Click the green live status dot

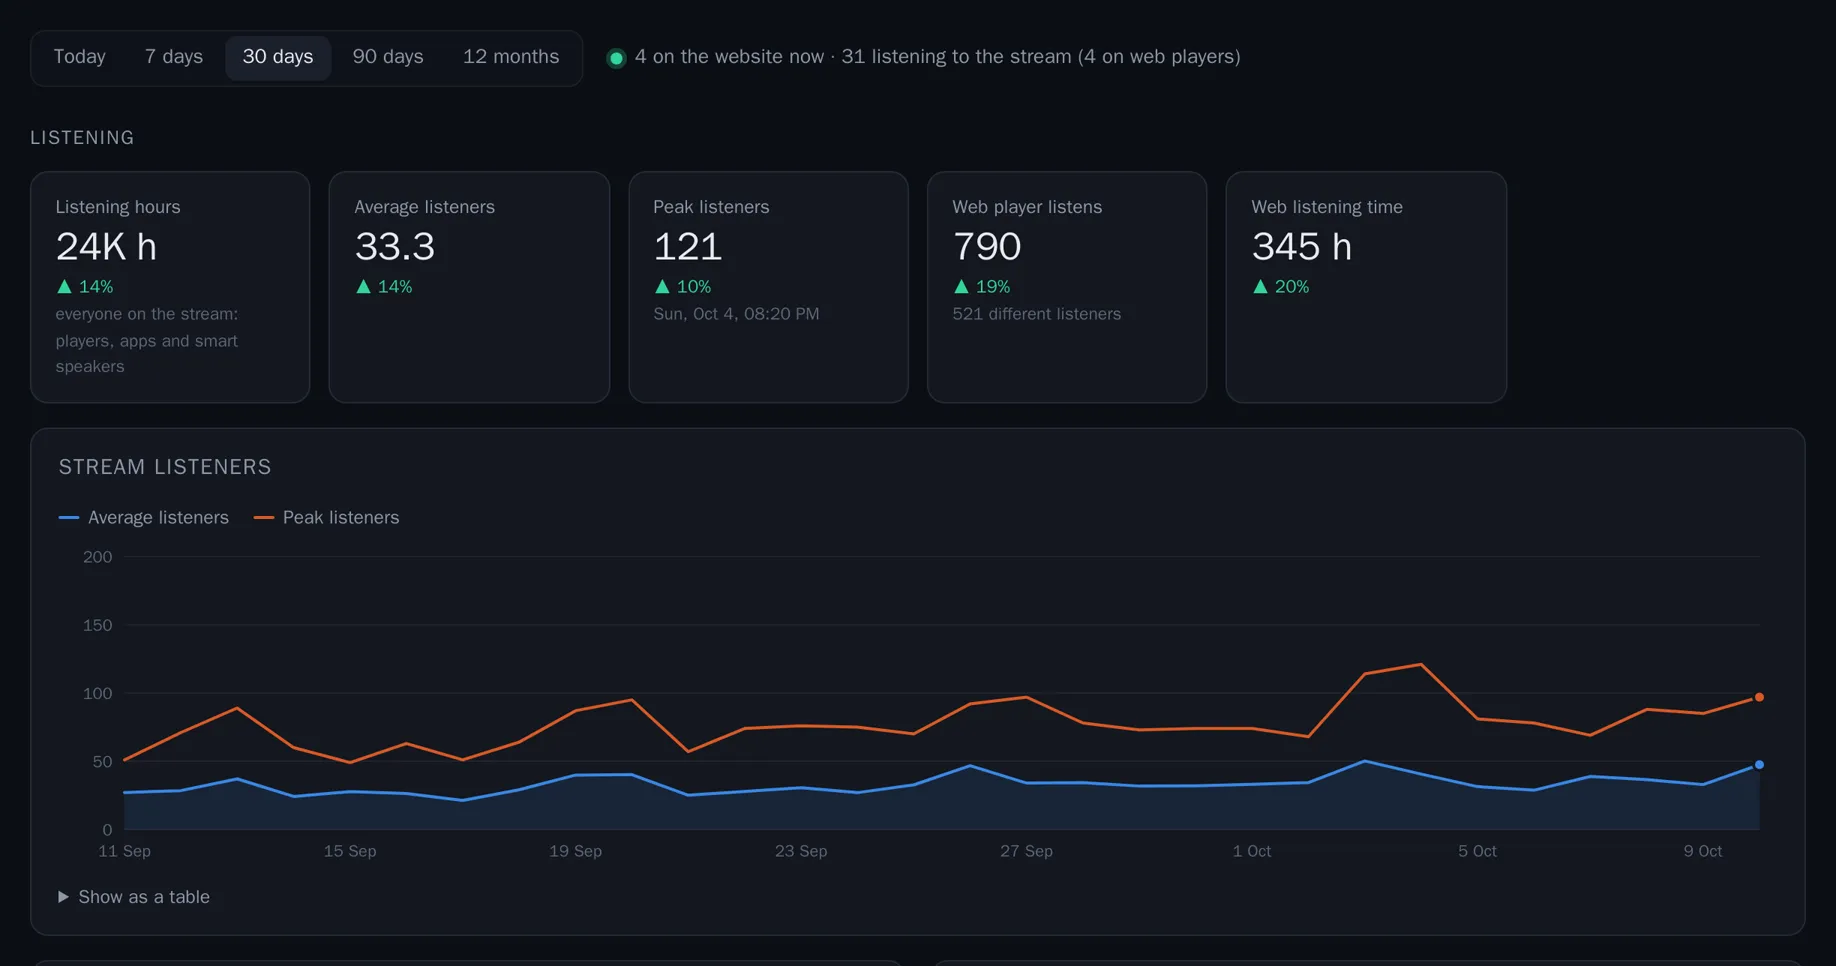pyautogui.click(x=616, y=58)
